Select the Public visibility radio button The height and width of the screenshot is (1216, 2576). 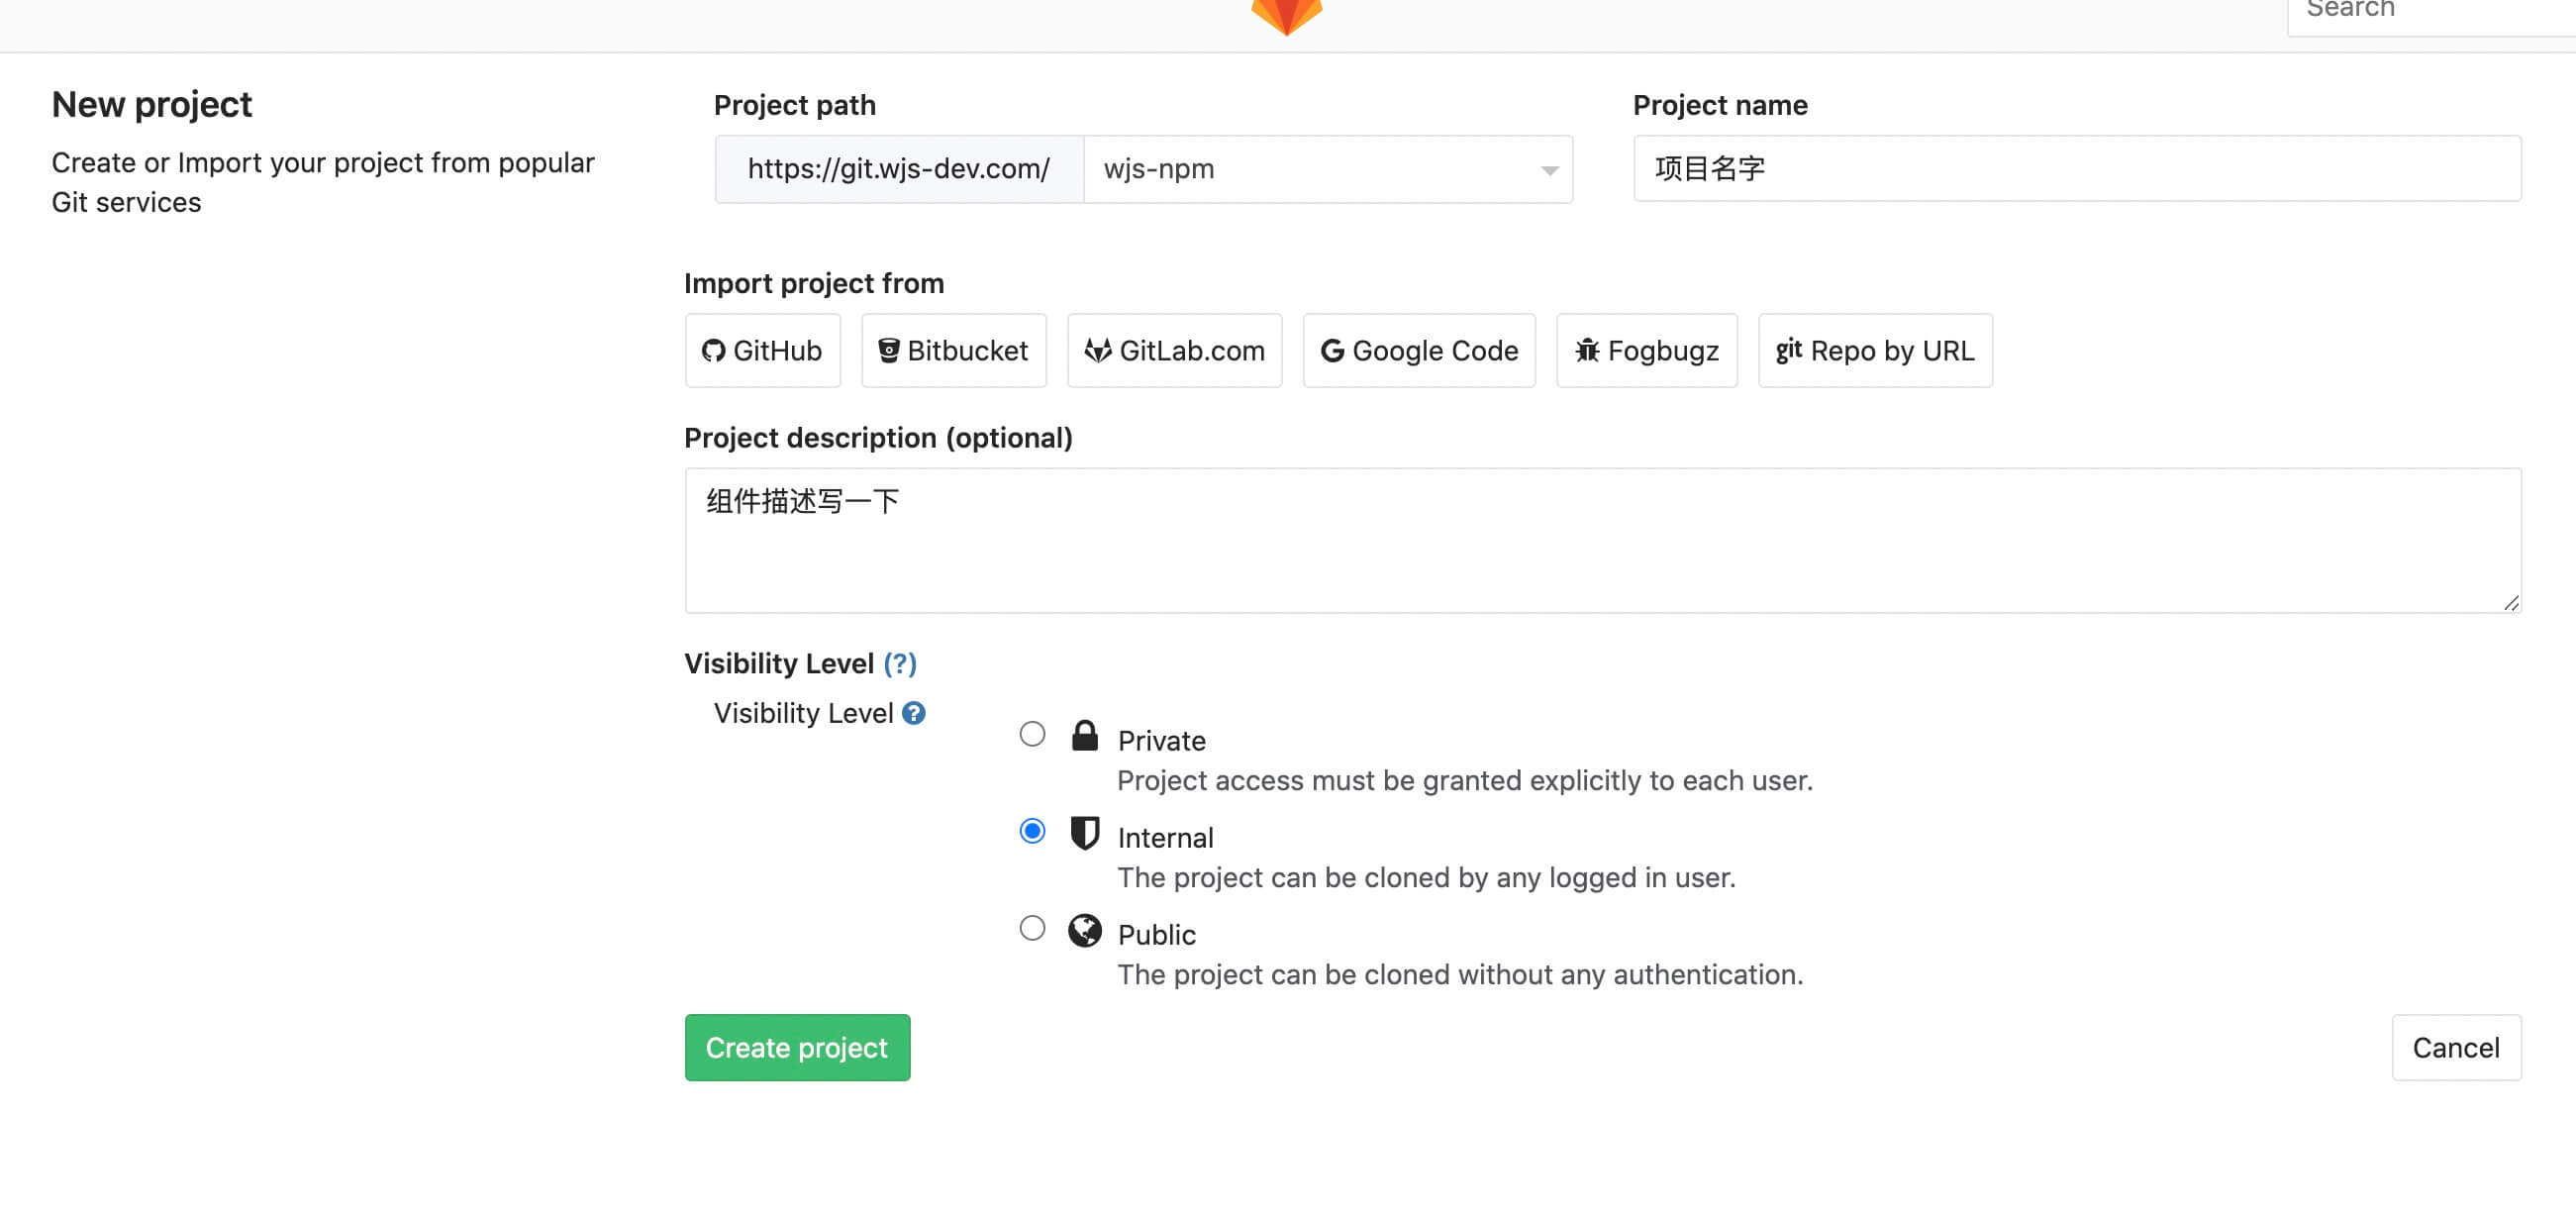pyautogui.click(x=1032, y=928)
